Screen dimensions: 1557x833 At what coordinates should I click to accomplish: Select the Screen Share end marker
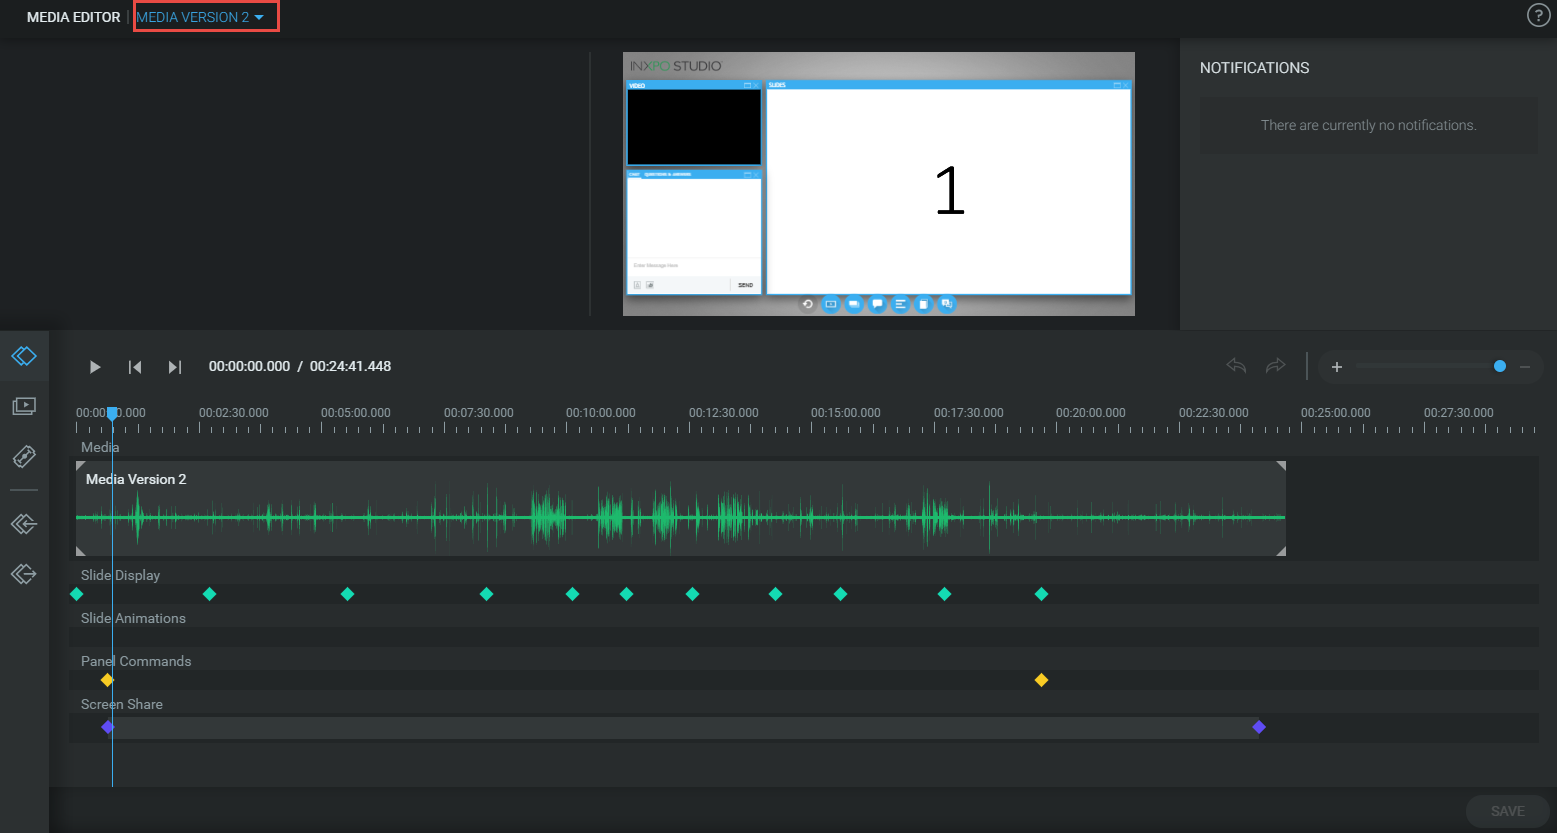coord(1259,727)
